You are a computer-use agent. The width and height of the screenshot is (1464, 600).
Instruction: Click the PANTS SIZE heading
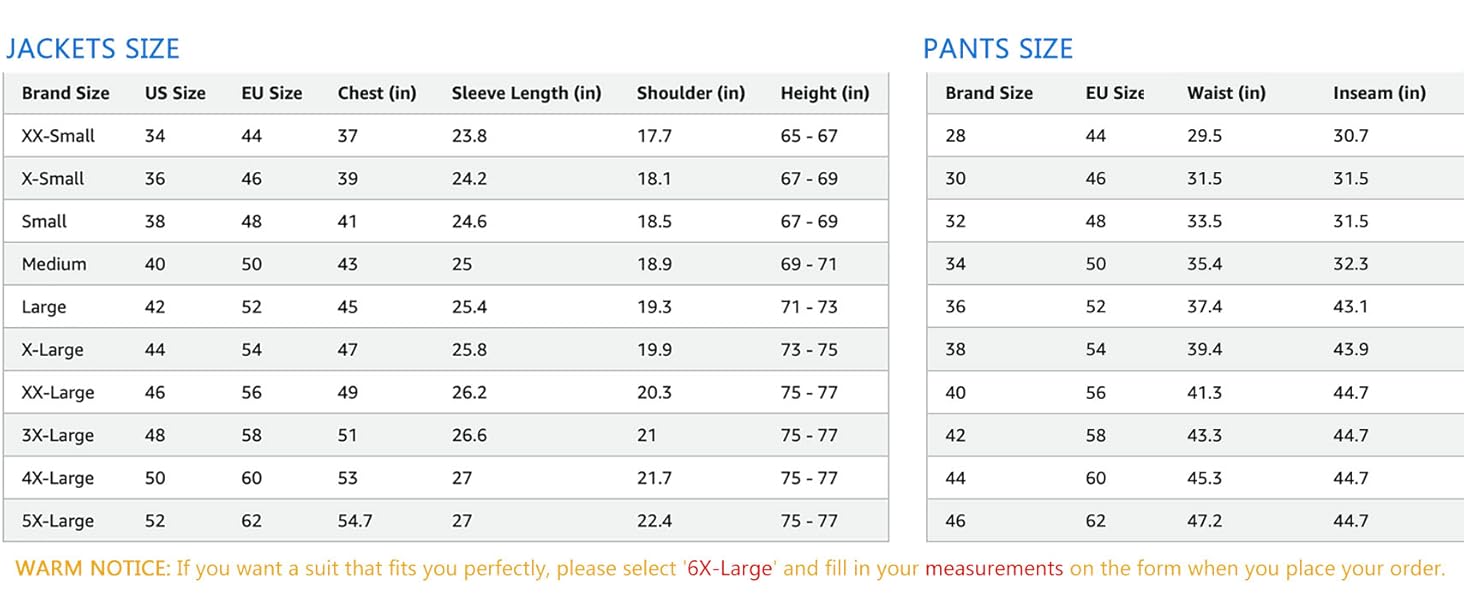pos(997,49)
